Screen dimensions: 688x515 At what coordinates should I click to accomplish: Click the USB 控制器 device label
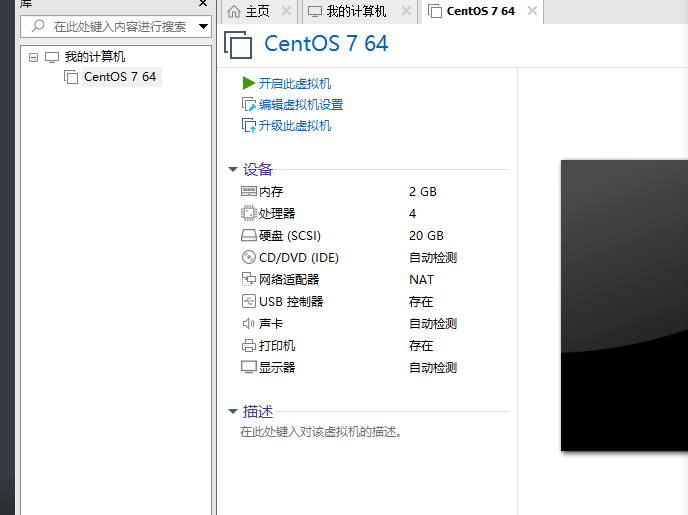point(291,301)
